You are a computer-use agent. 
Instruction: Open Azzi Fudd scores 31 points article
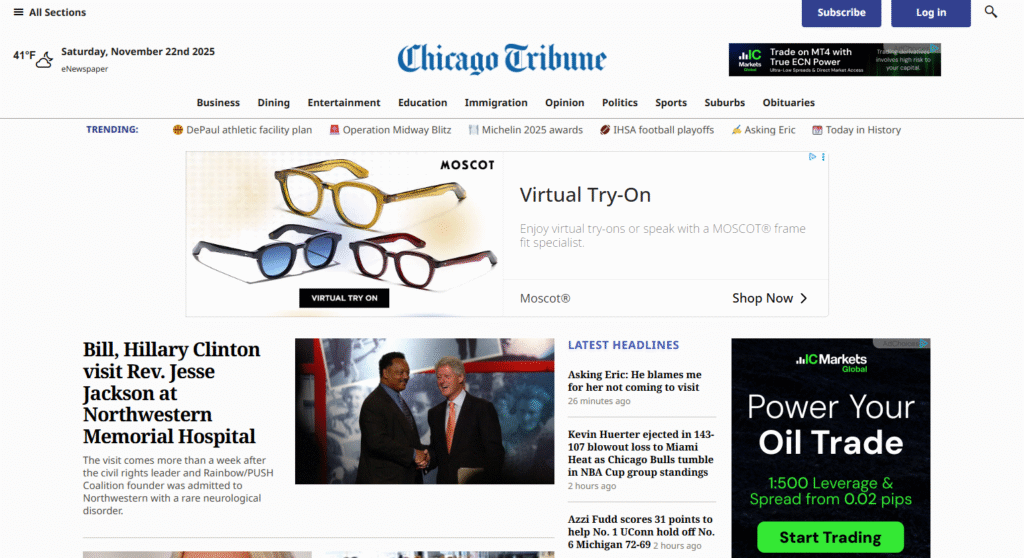point(641,531)
